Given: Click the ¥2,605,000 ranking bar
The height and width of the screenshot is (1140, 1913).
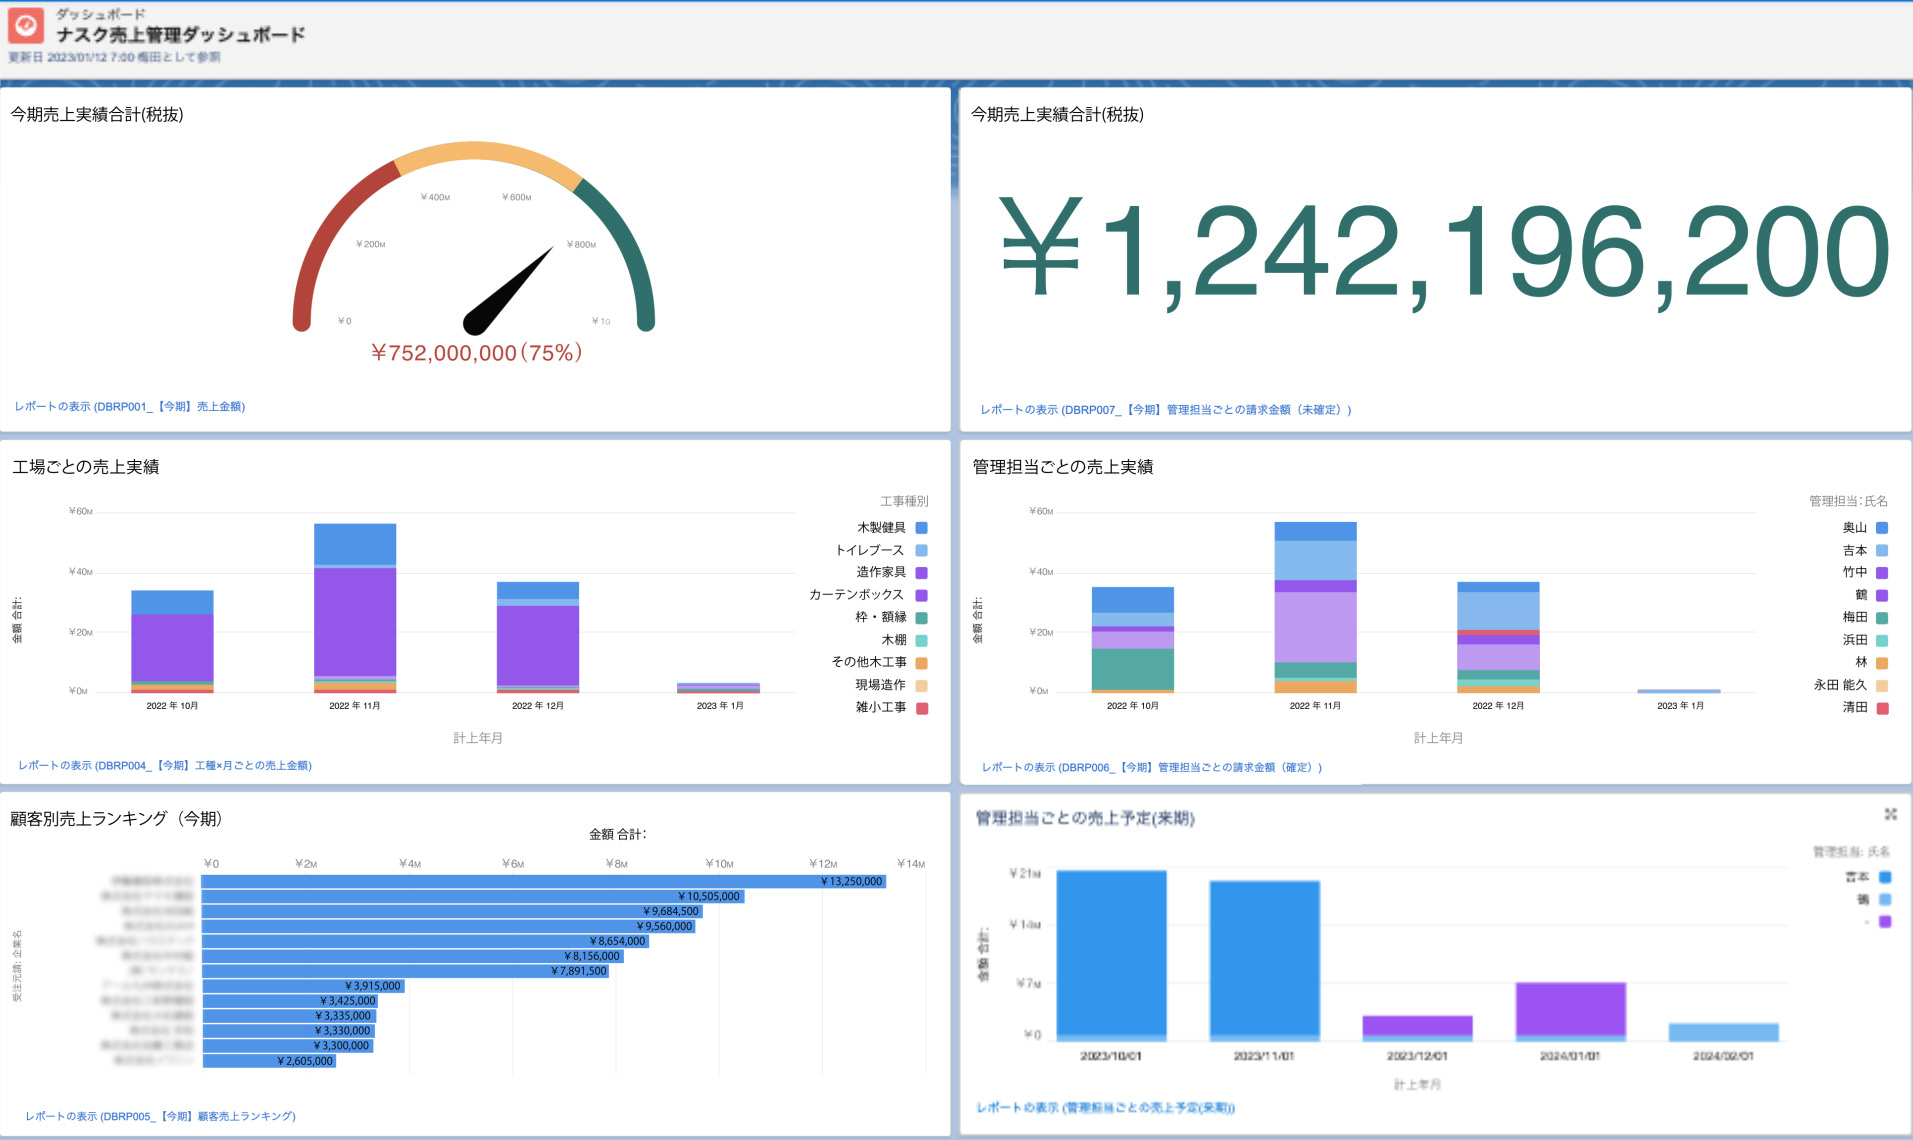Looking at the screenshot, I should tap(269, 1061).
